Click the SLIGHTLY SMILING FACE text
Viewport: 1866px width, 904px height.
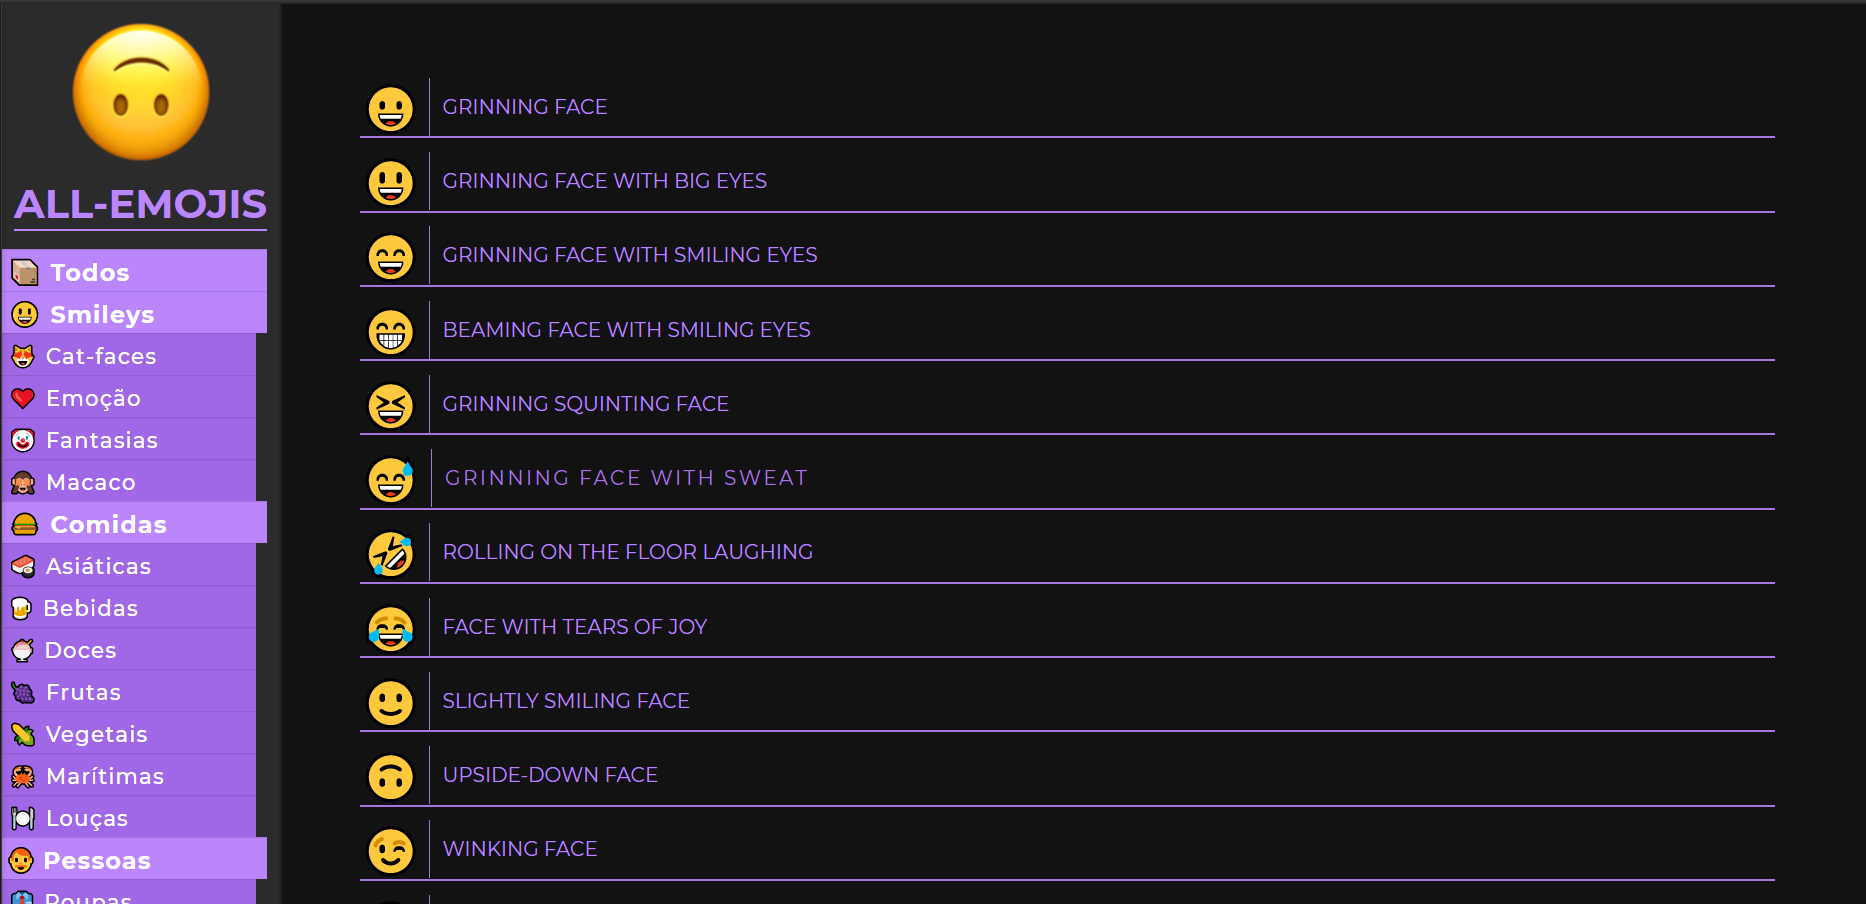(x=566, y=701)
